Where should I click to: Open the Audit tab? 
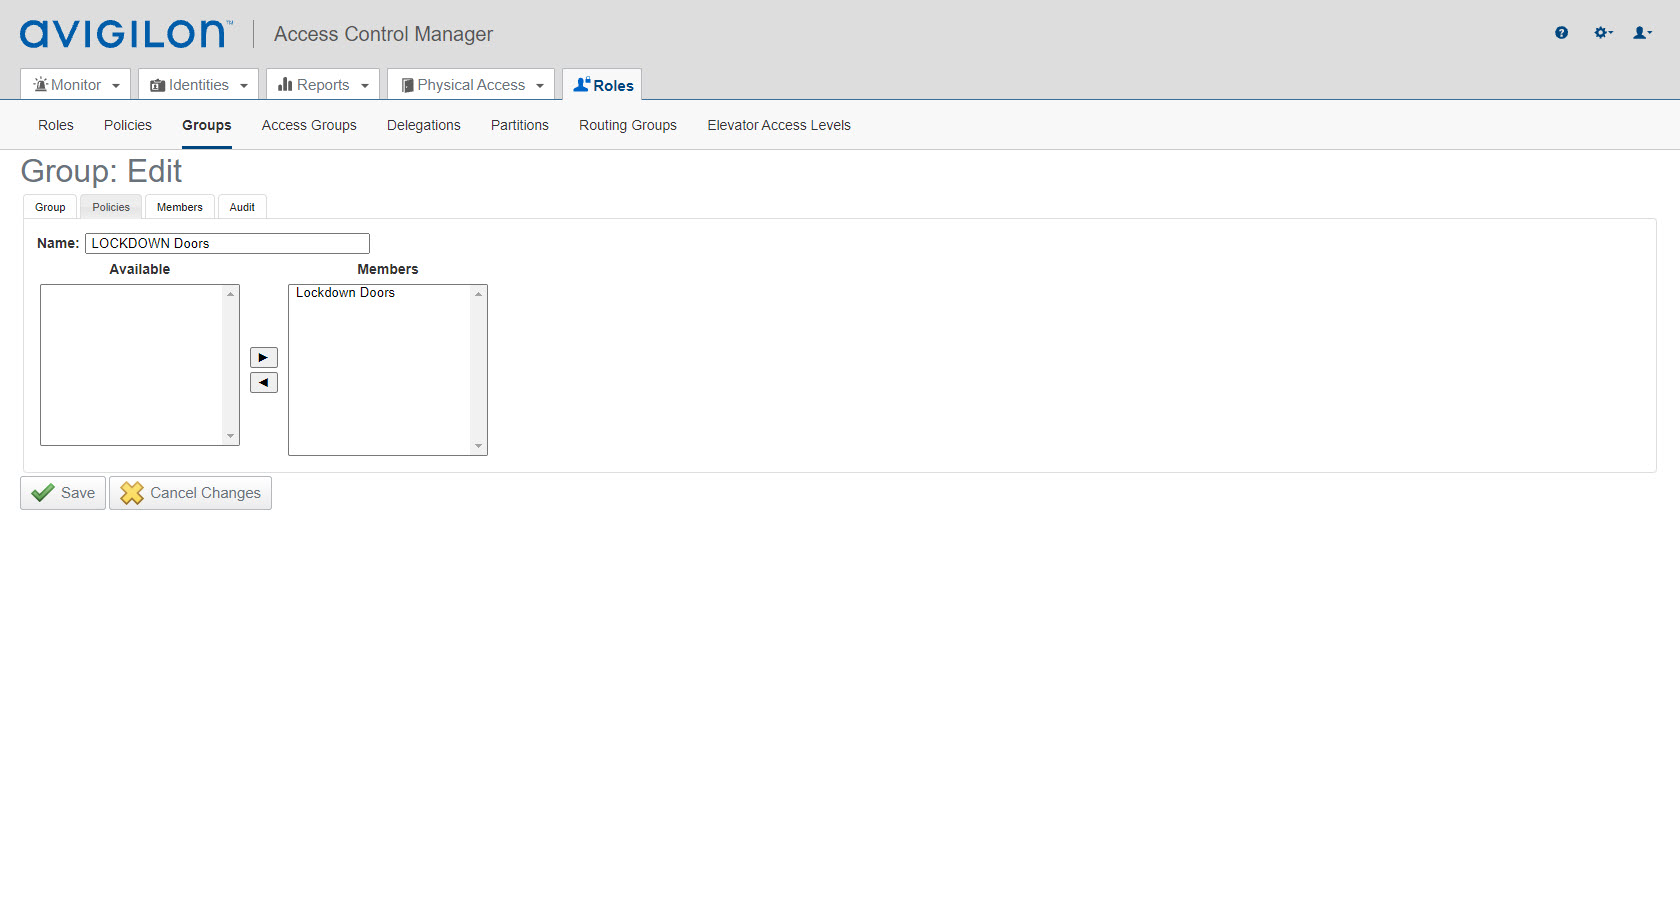pyautogui.click(x=242, y=207)
